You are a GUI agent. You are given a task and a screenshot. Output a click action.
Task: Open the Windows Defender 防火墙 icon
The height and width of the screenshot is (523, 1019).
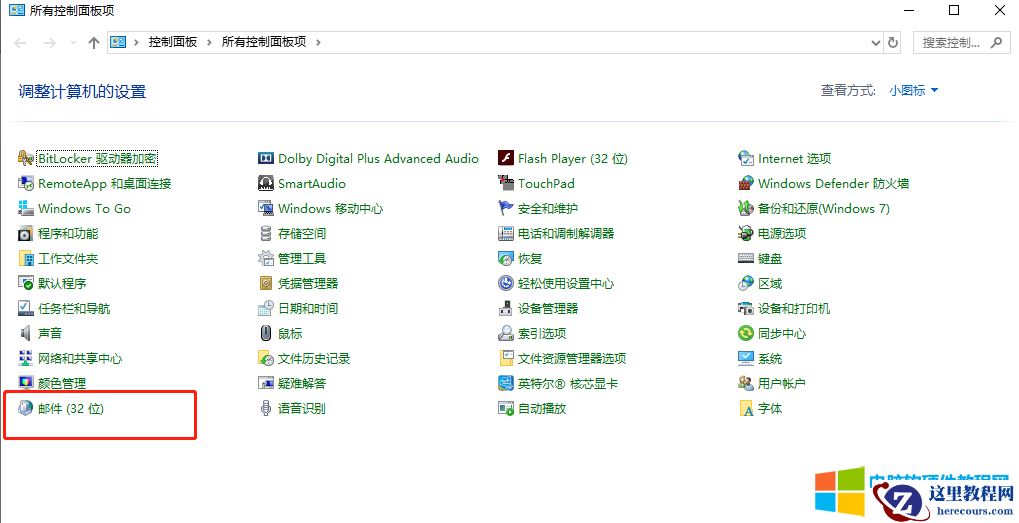point(746,183)
